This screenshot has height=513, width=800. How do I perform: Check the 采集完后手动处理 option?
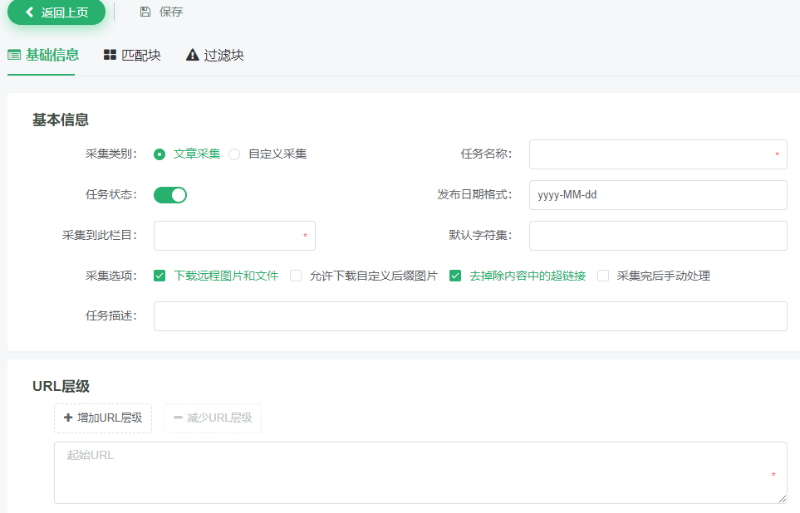[603, 276]
